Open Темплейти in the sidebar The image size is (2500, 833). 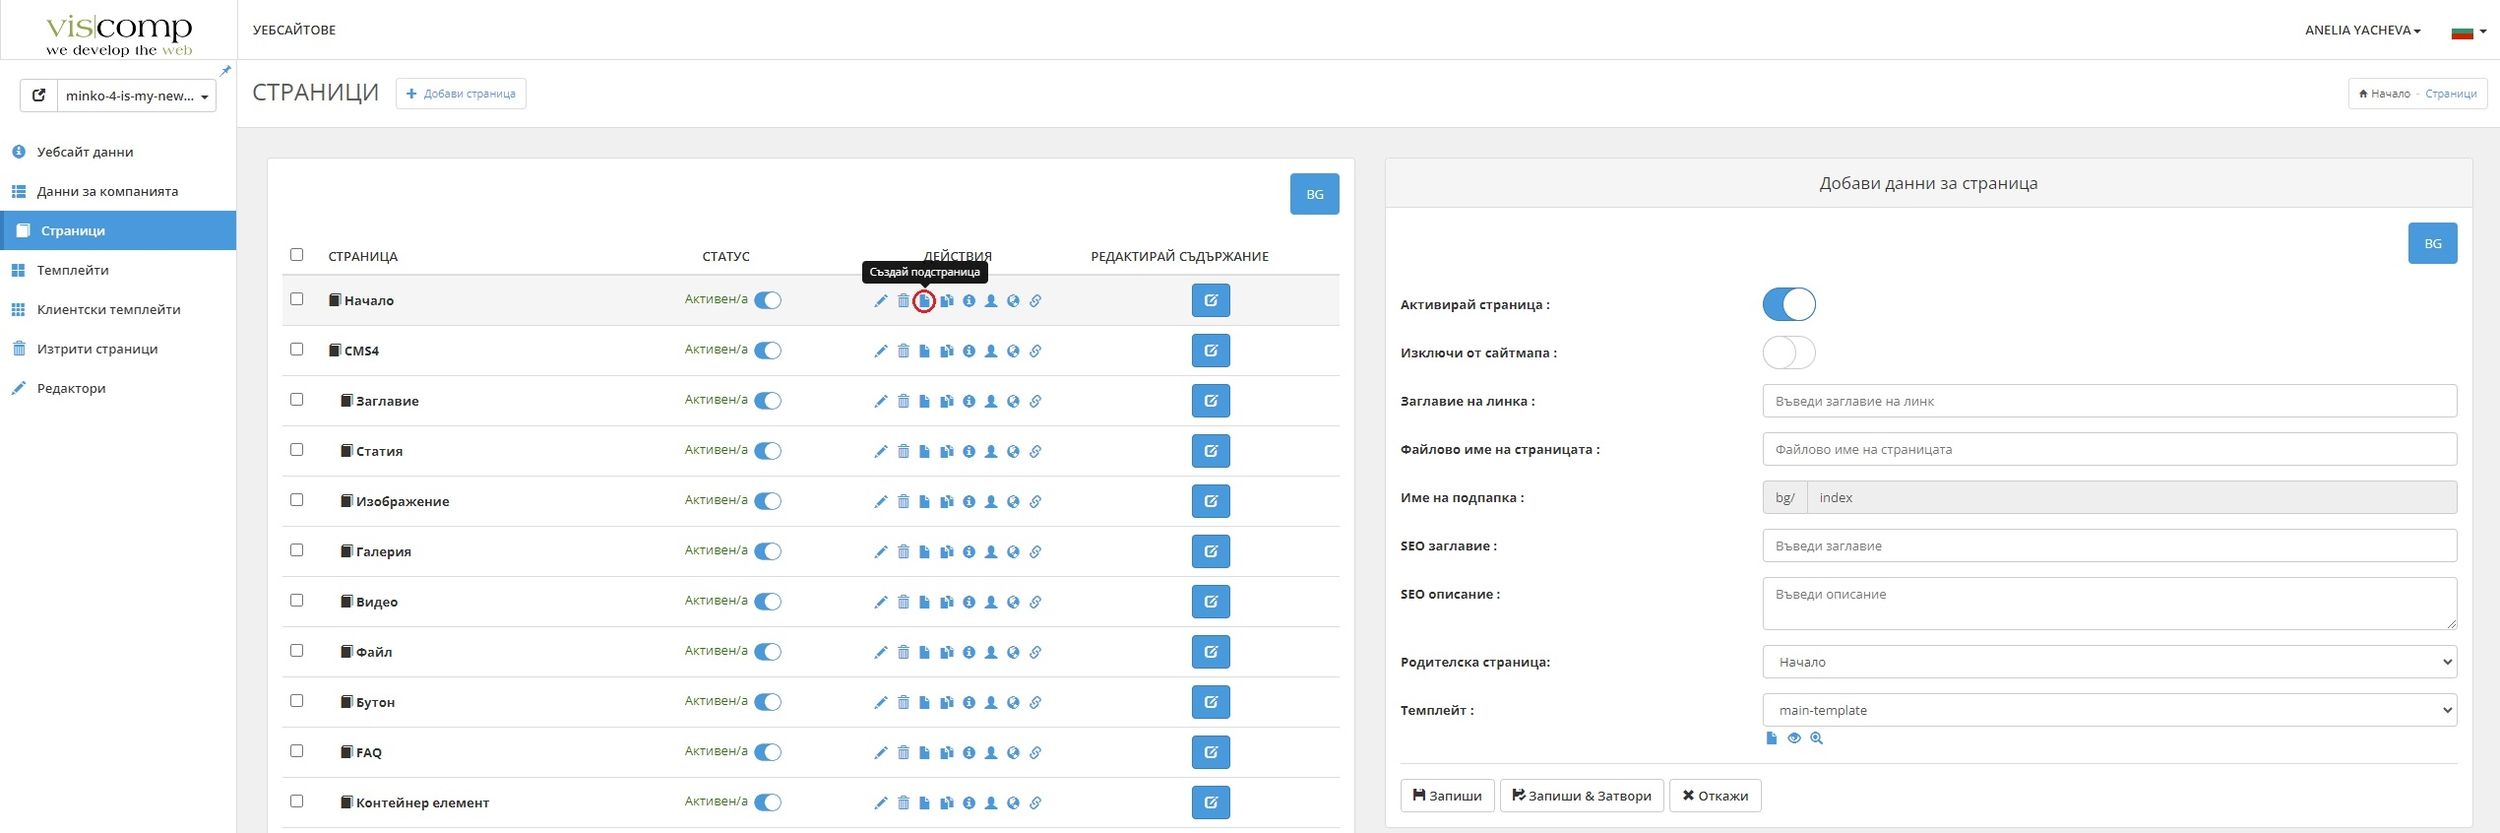coord(73,270)
